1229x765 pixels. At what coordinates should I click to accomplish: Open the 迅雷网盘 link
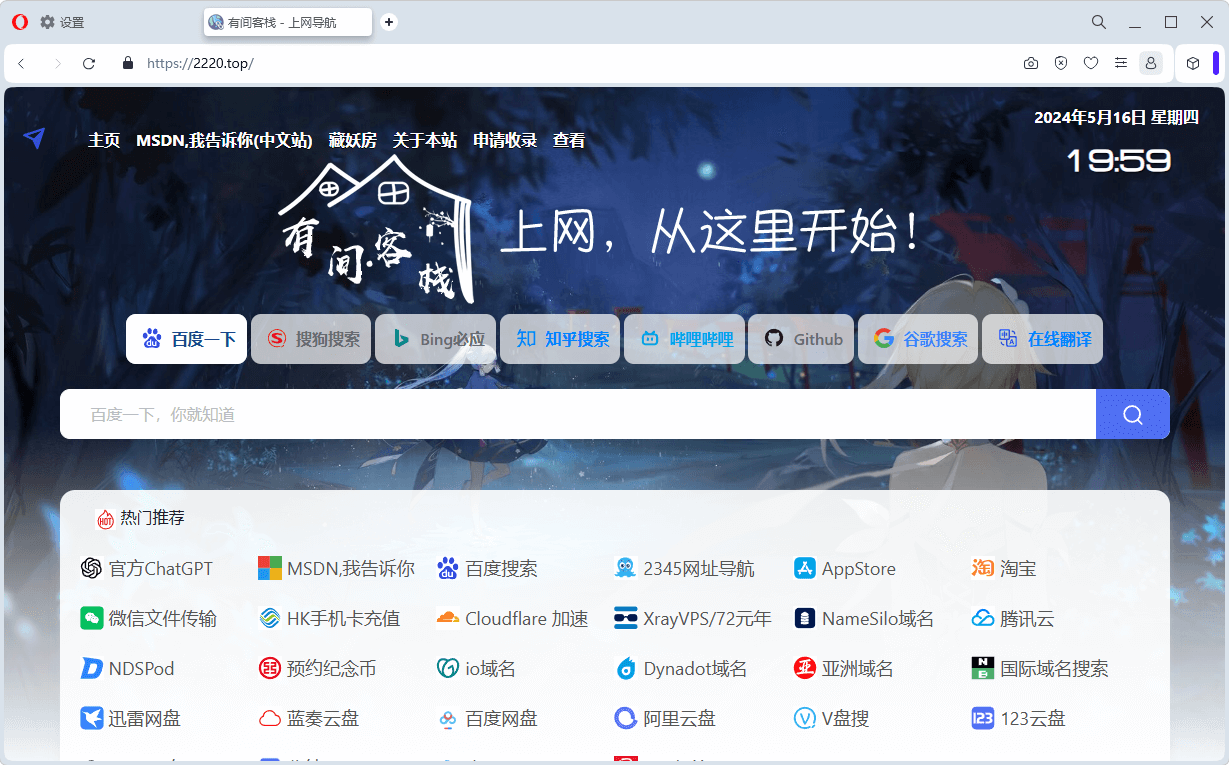point(130,718)
